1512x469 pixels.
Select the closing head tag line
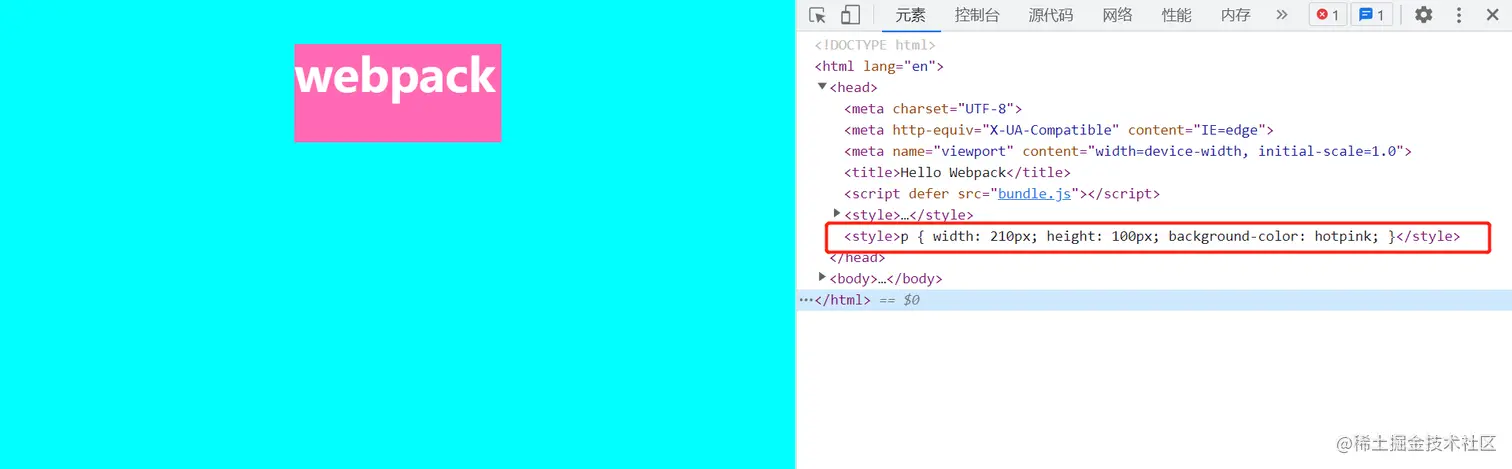pos(857,257)
